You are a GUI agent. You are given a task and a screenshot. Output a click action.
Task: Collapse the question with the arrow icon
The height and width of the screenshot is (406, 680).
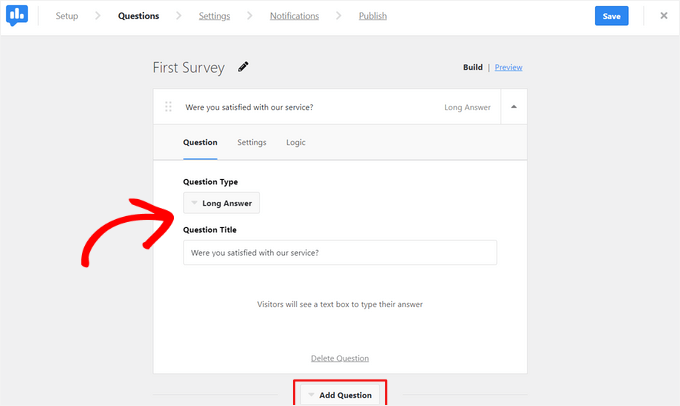514,107
